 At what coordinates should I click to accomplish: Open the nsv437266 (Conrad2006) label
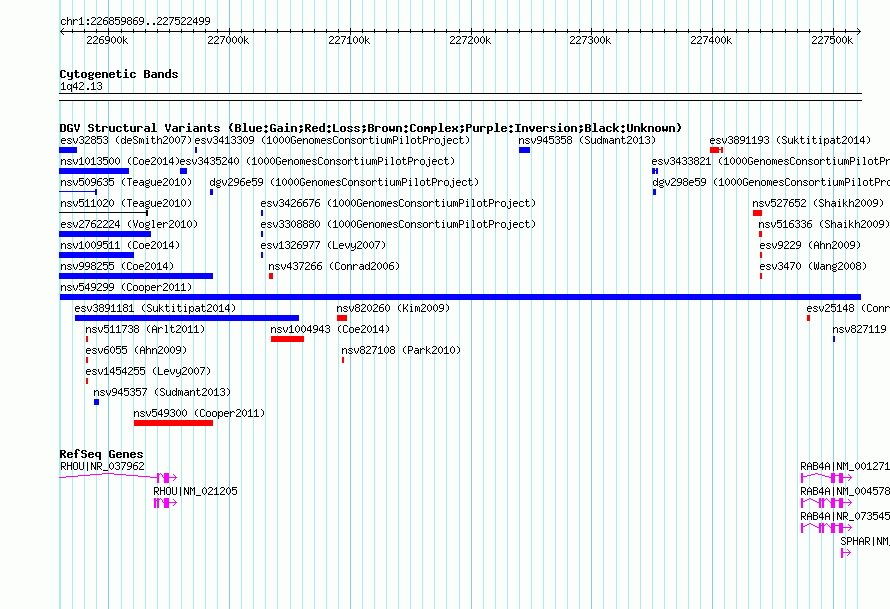334,266
